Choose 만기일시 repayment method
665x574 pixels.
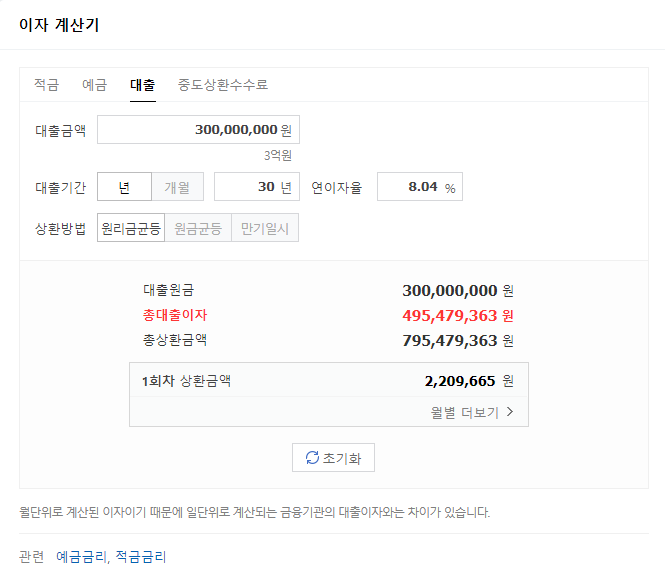265,228
